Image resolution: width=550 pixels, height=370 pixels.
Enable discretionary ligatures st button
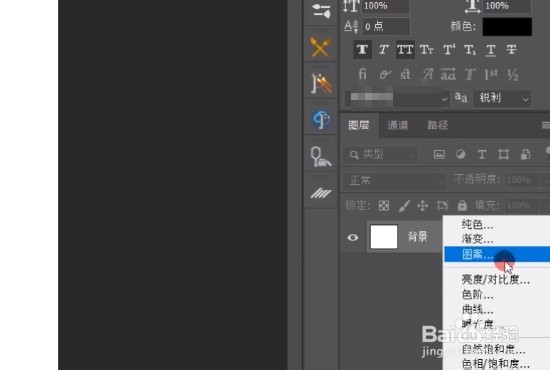coord(405,74)
